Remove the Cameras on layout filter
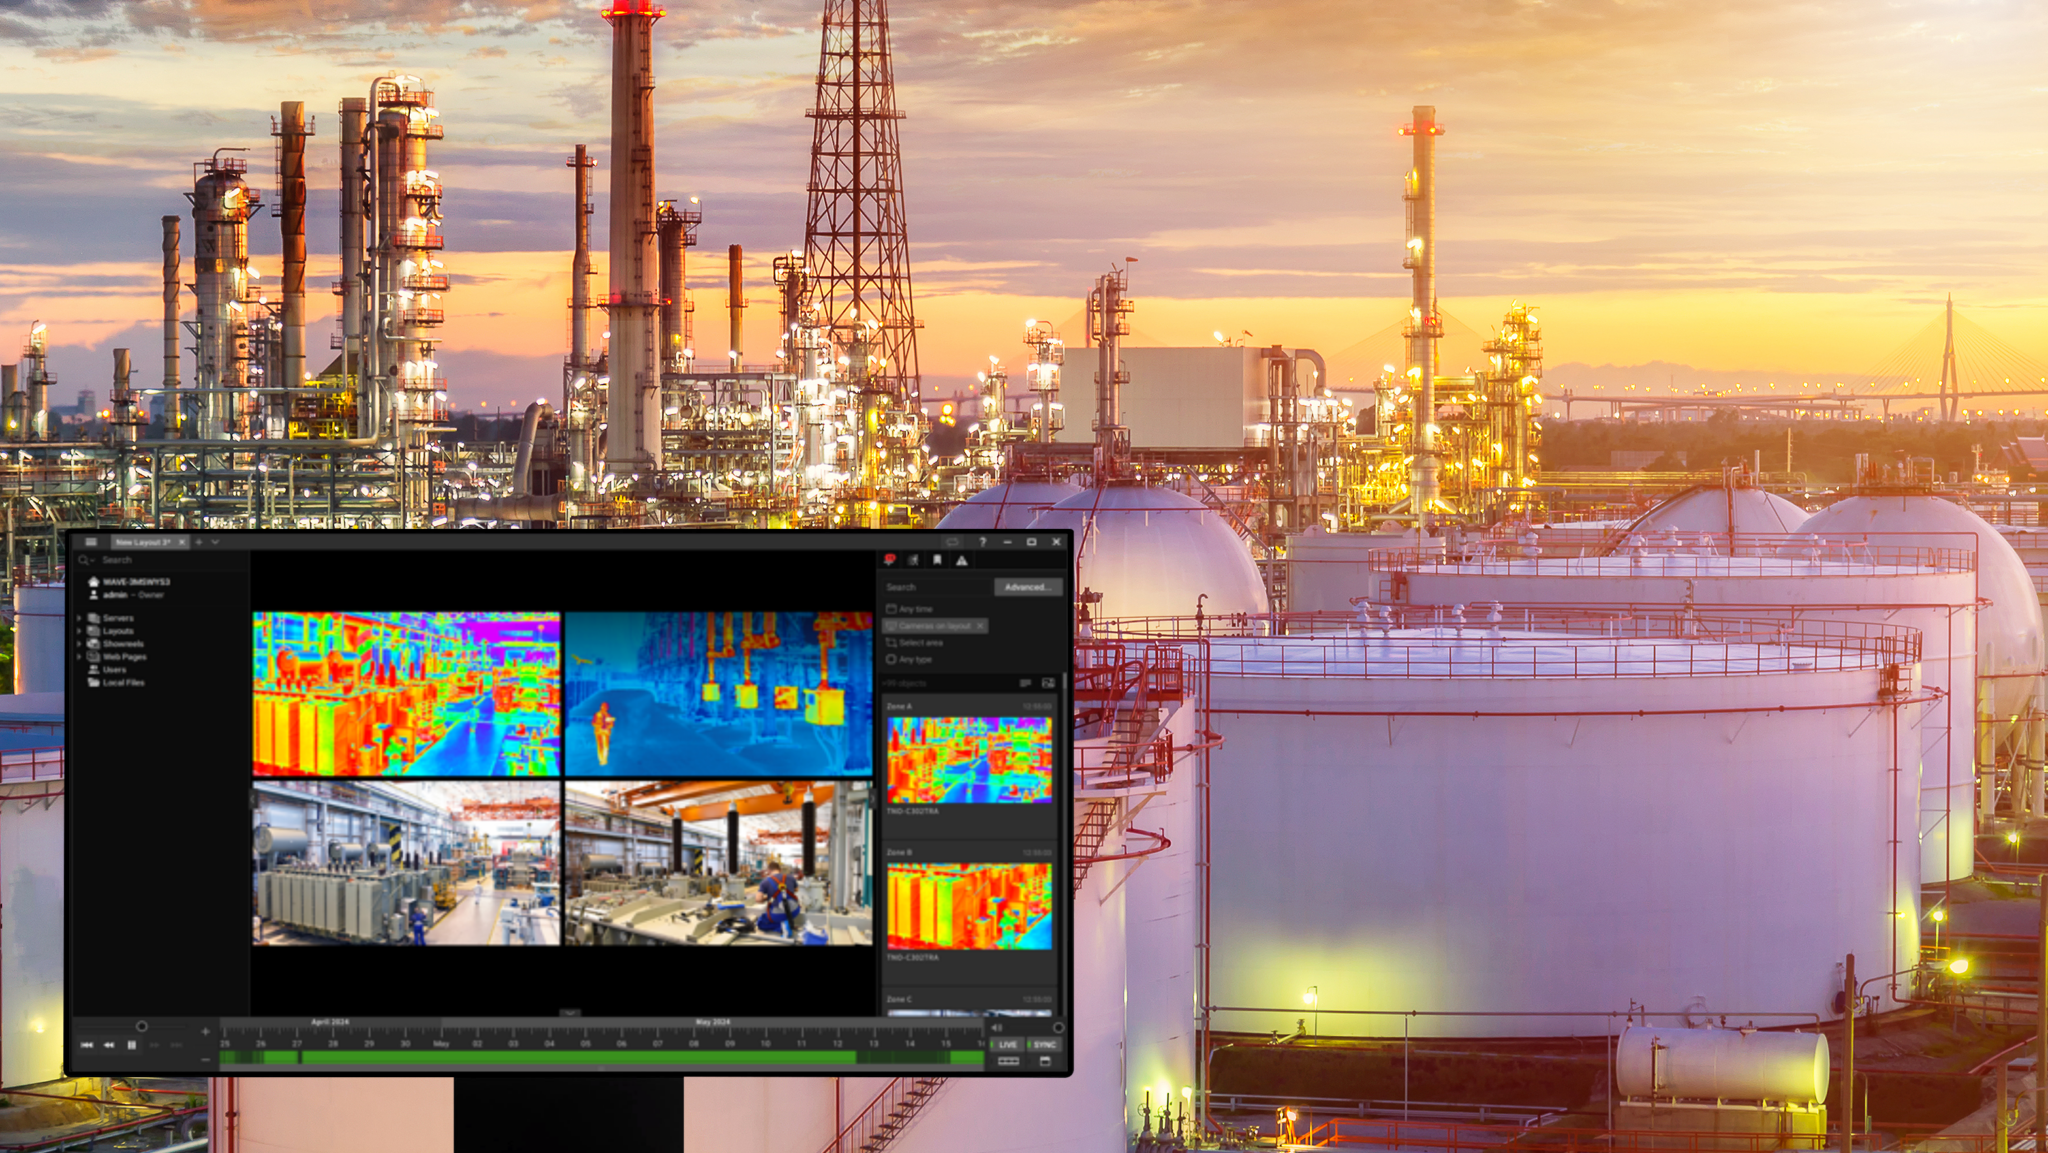The width and height of the screenshot is (2048, 1153). coord(980,626)
